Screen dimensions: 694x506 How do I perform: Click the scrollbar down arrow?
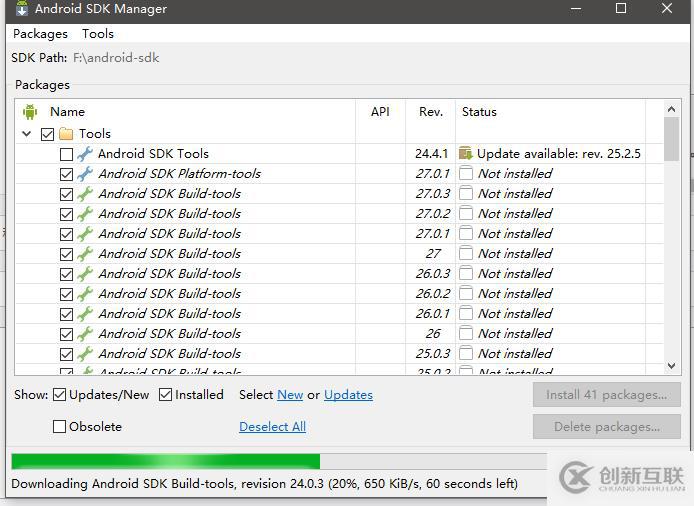click(x=671, y=366)
